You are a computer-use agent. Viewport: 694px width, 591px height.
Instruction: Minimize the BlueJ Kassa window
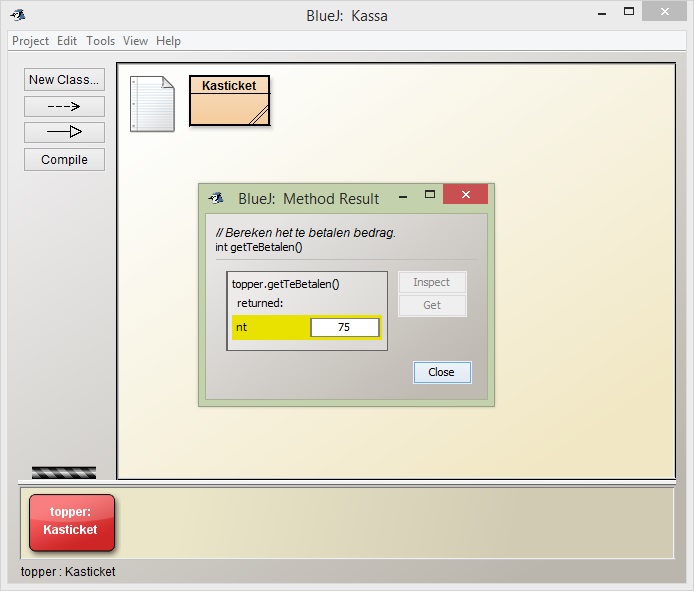click(x=602, y=13)
